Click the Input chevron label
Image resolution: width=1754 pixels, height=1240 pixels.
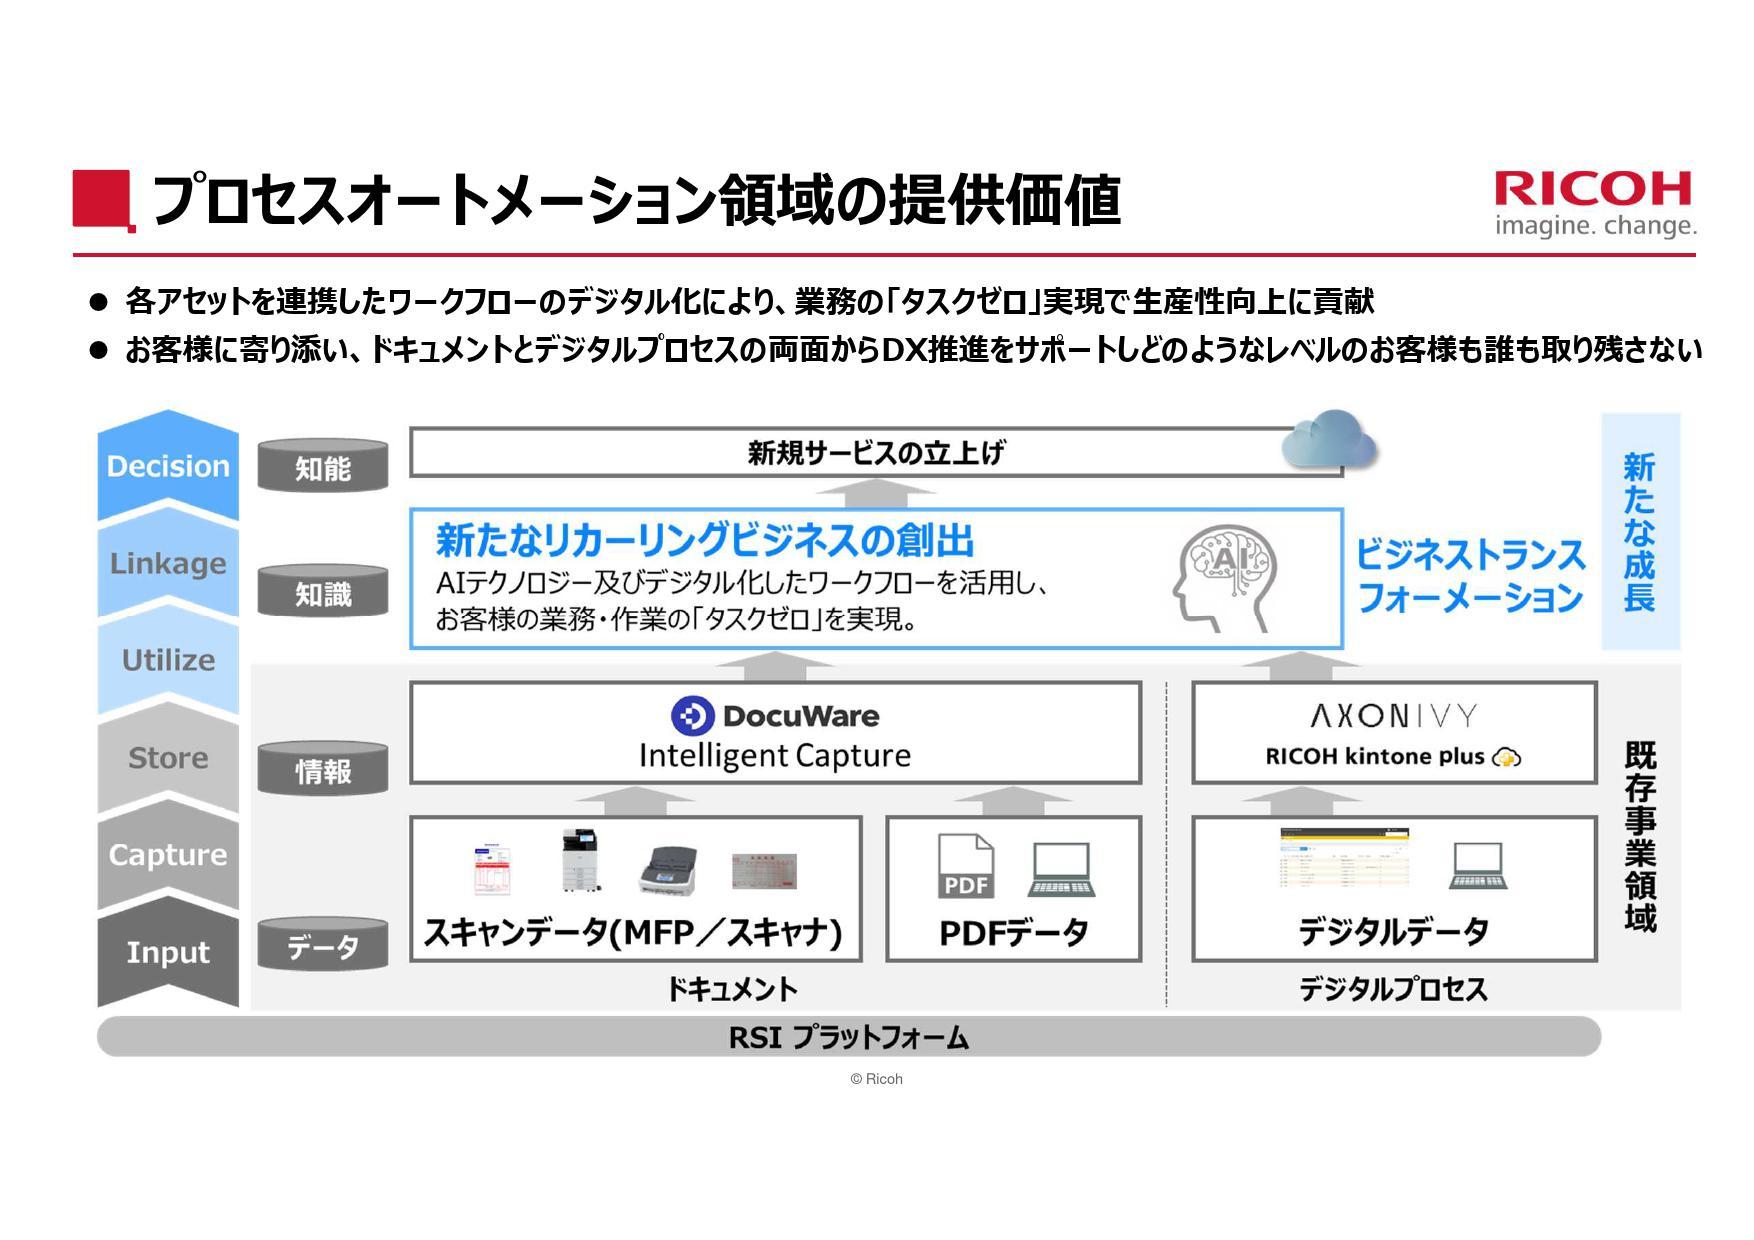click(x=168, y=952)
